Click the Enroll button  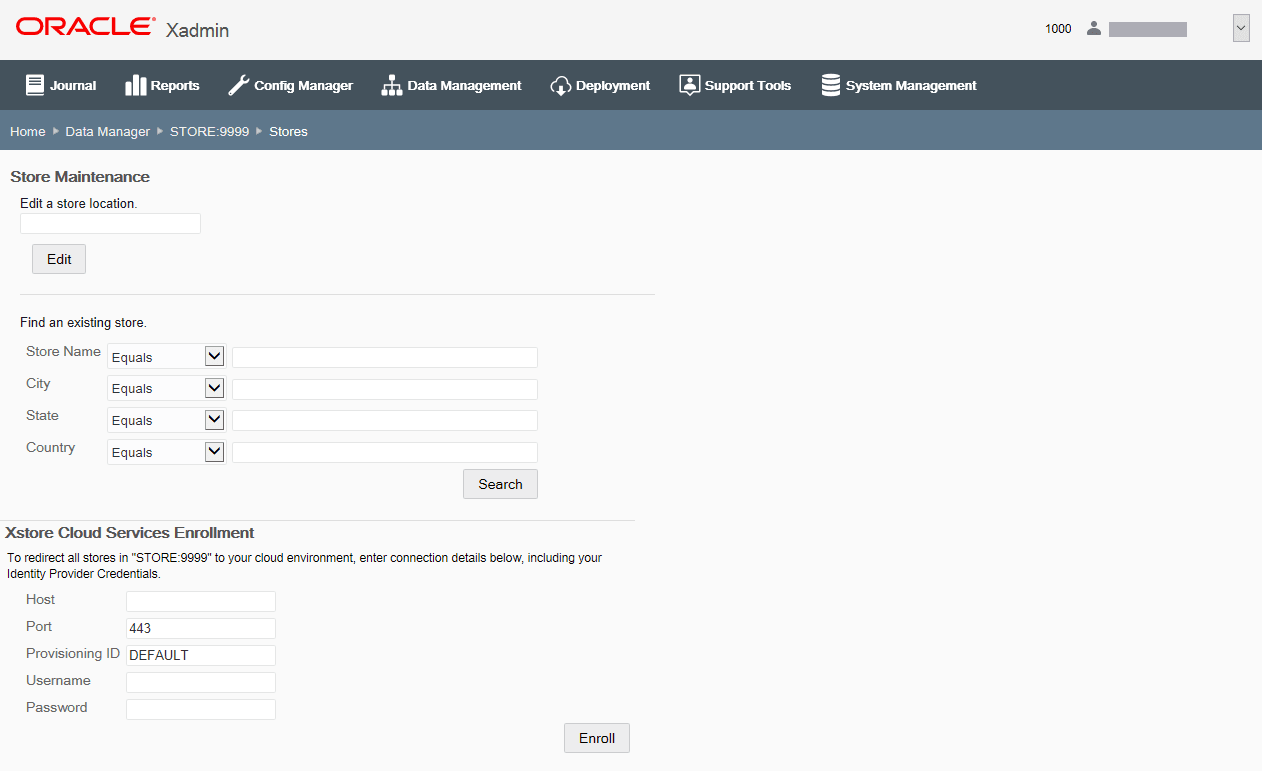pos(596,738)
